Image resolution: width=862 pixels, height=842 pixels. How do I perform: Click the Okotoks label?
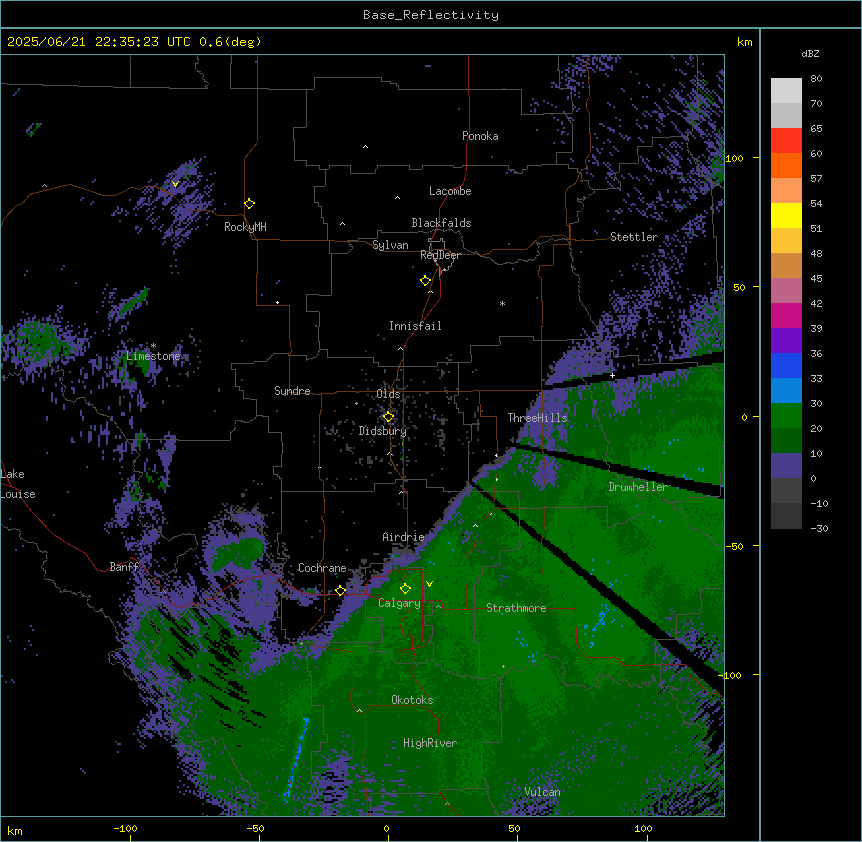coord(412,700)
